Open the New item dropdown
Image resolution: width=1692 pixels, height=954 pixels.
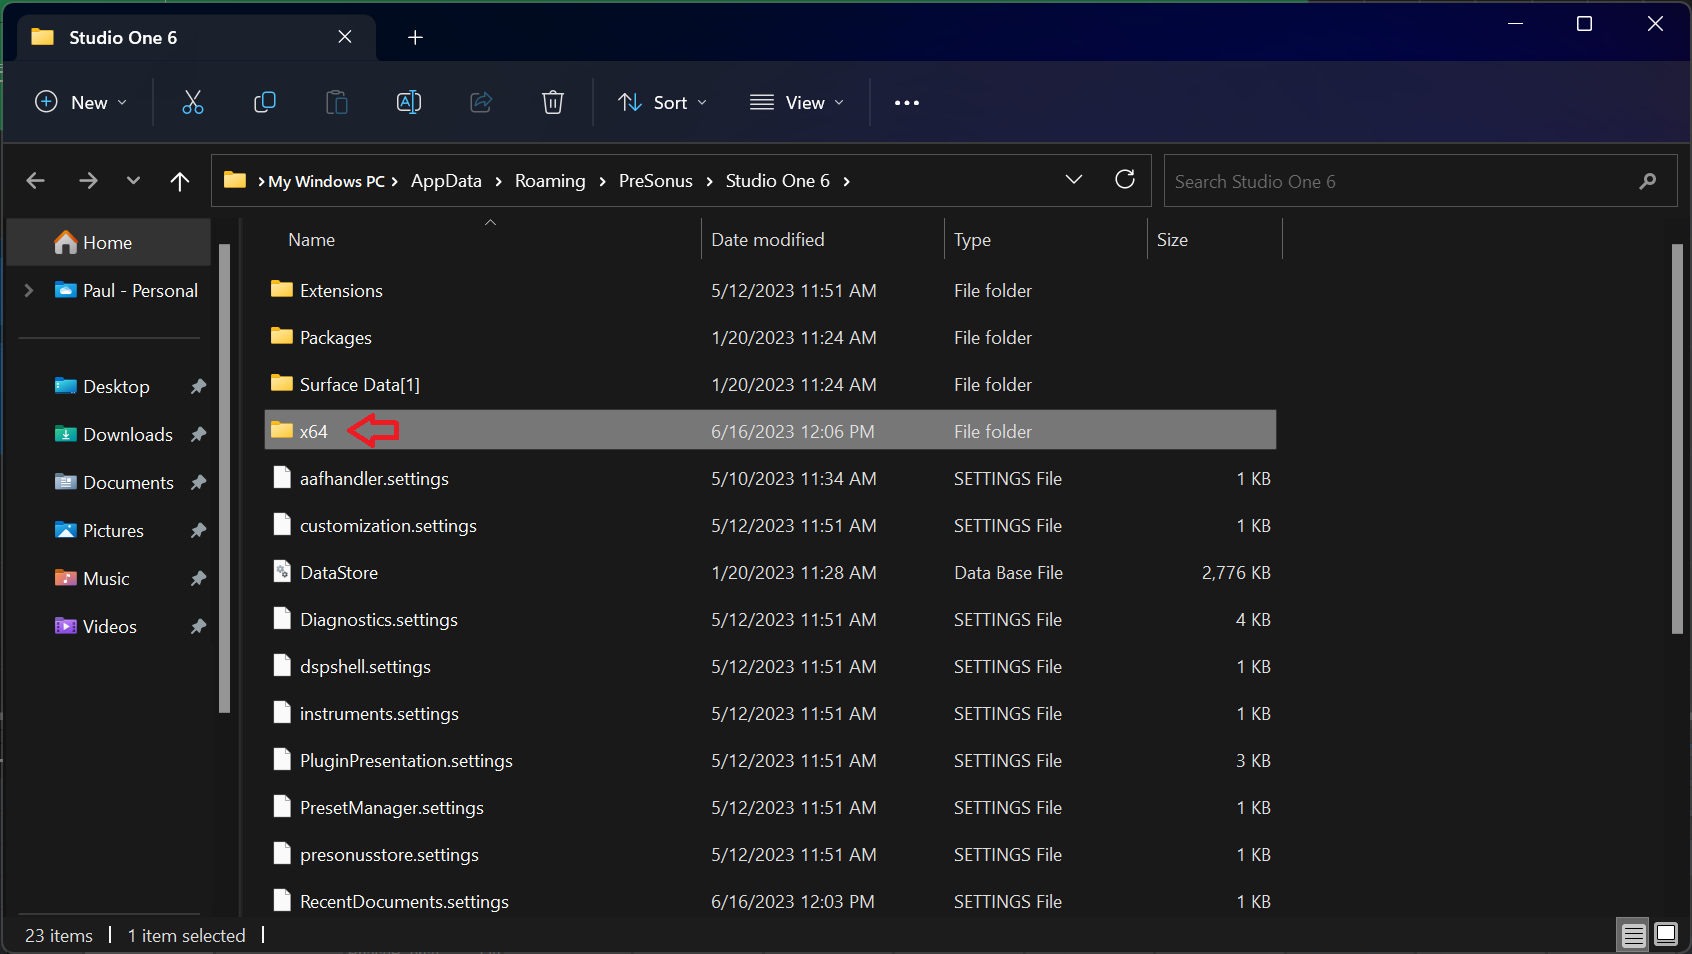82,102
